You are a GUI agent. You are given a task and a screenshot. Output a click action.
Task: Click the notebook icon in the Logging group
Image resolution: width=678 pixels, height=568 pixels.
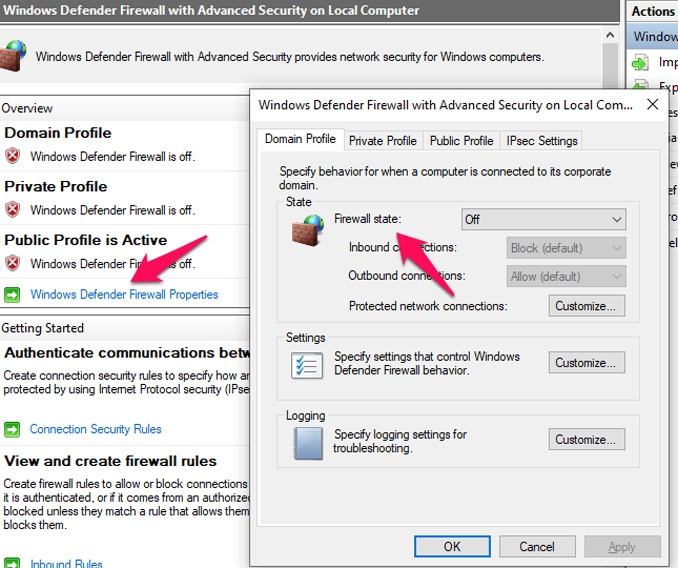[308, 444]
